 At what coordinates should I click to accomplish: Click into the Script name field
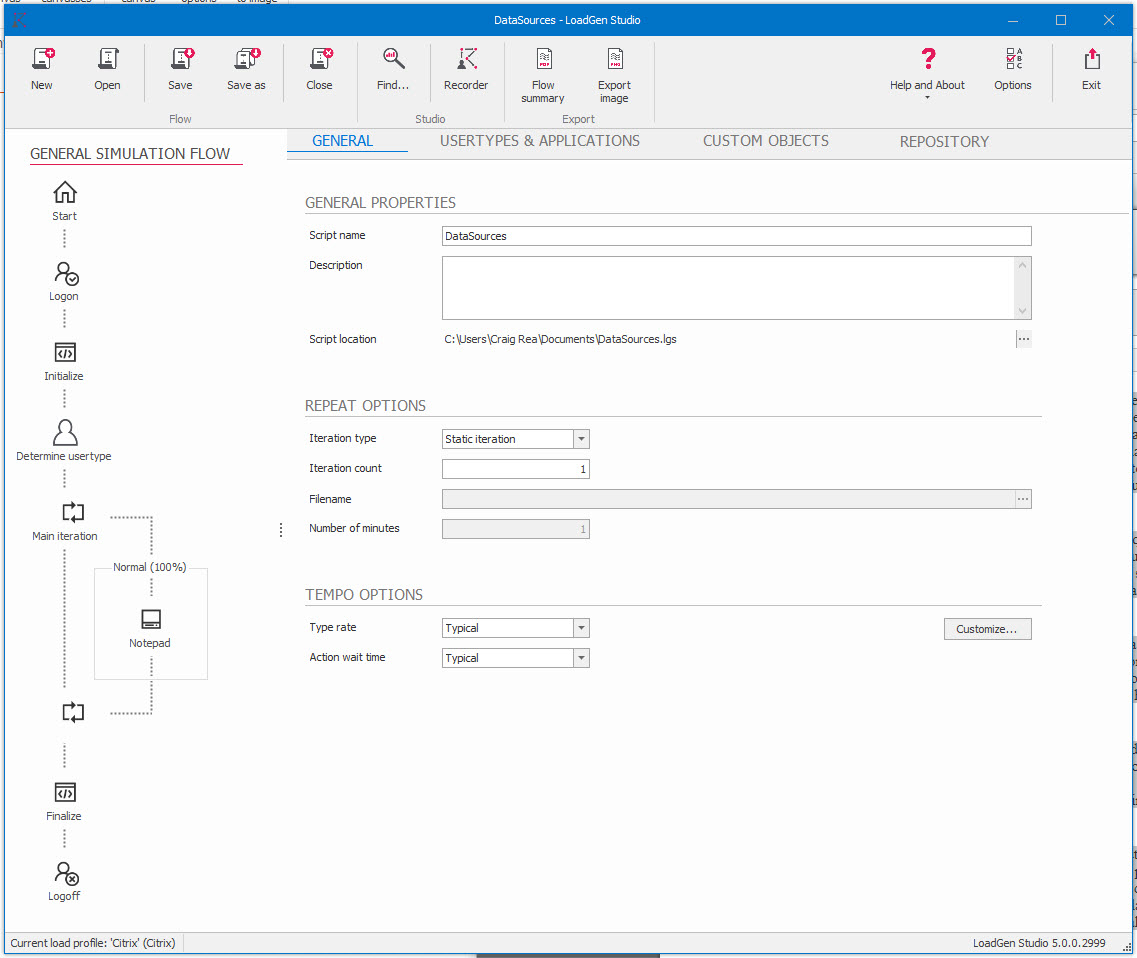[x=737, y=236]
